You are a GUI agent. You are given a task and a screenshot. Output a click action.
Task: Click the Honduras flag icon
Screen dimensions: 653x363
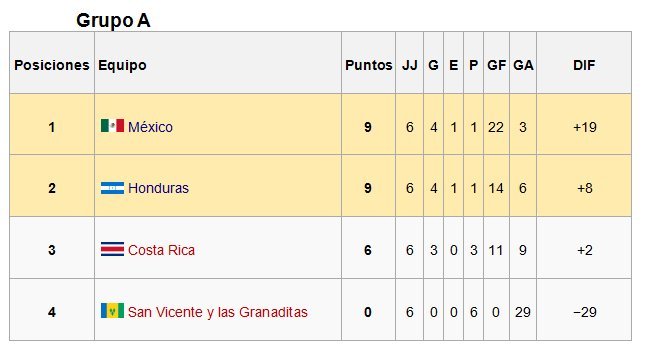[112, 188]
